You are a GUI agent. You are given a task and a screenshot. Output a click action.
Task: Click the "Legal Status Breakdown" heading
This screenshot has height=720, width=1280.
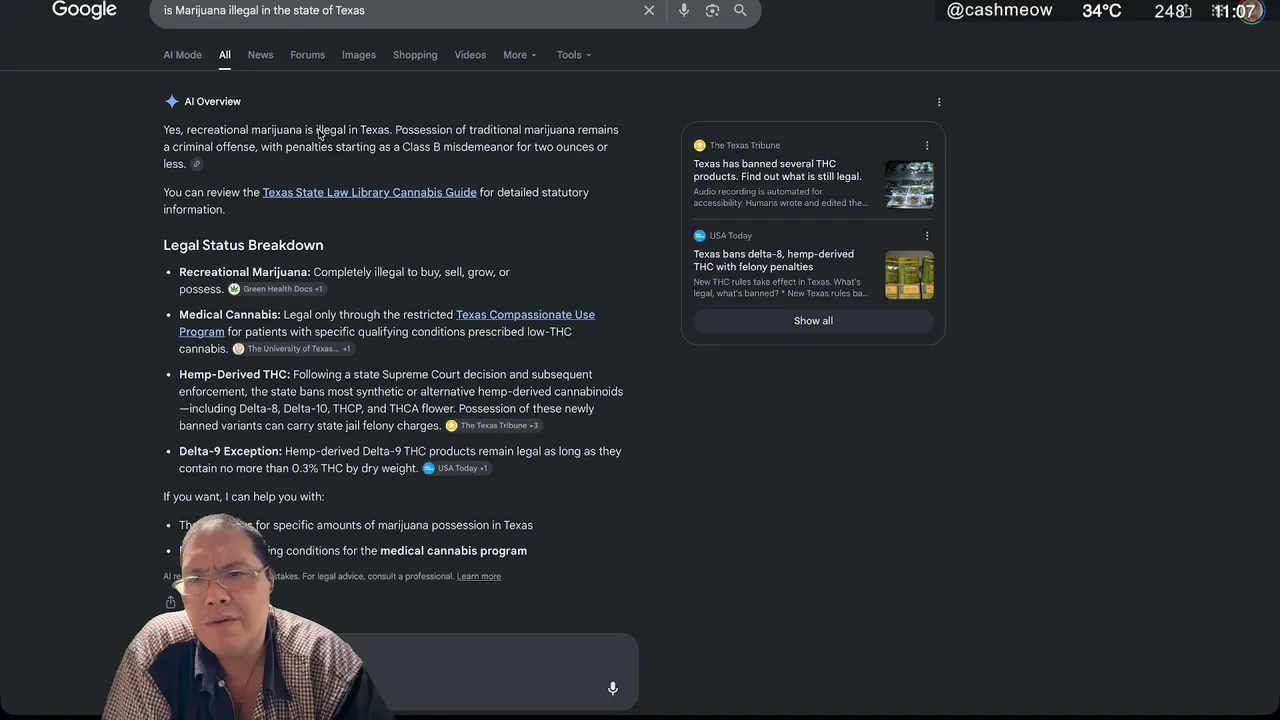[x=243, y=245]
